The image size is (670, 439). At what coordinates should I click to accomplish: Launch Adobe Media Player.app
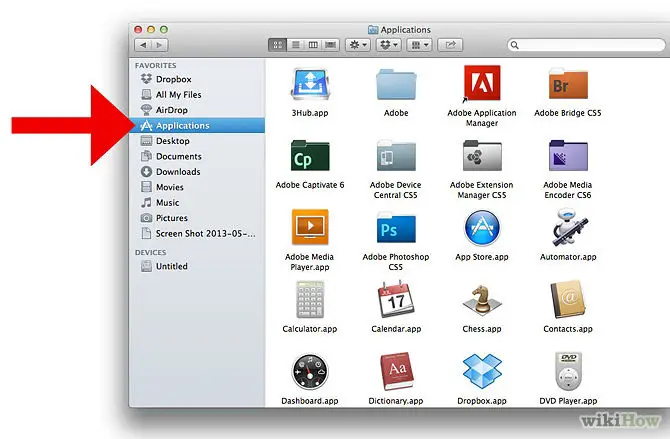(x=310, y=227)
